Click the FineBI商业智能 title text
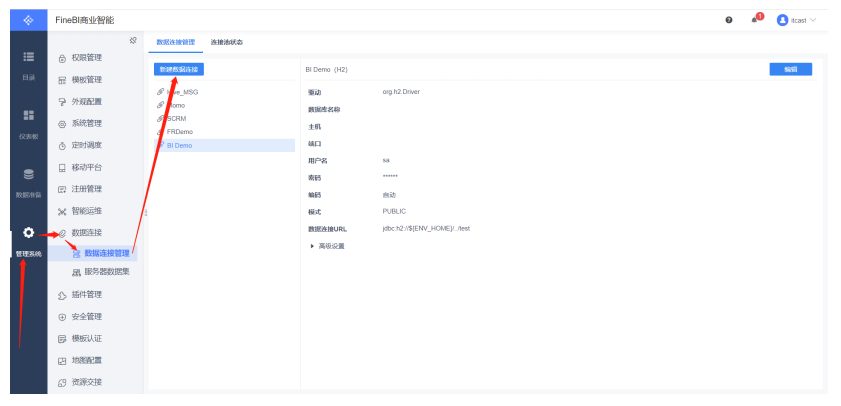The image size is (841, 406). click(x=85, y=20)
